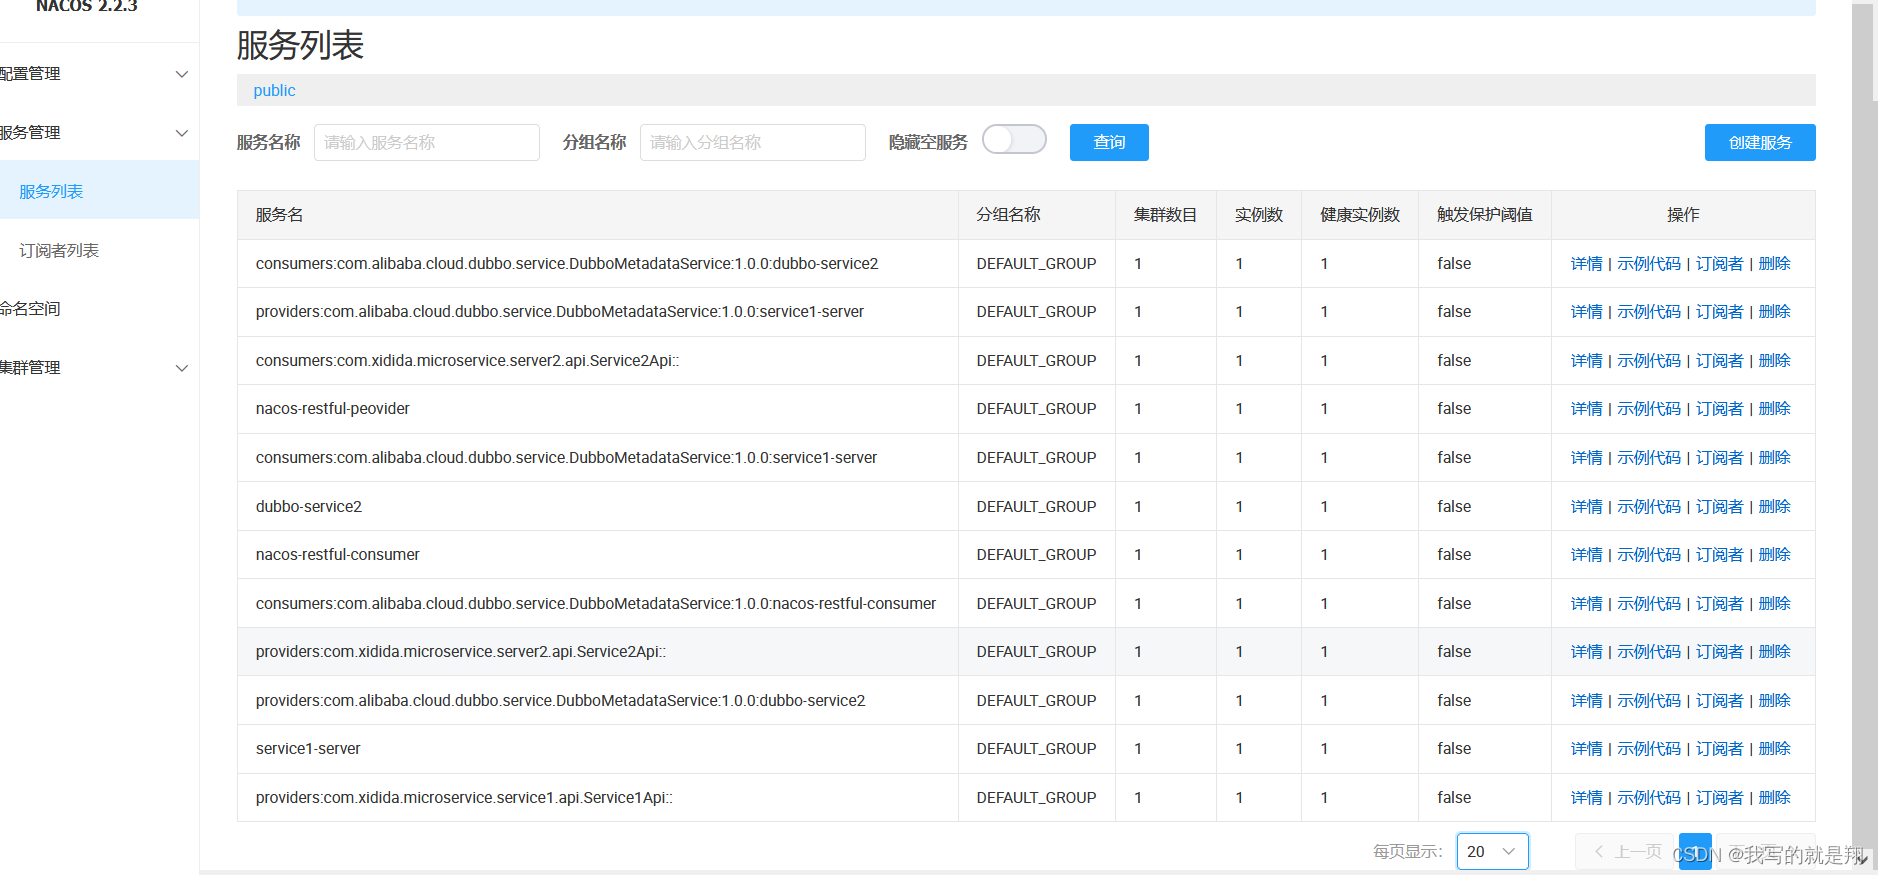This screenshot has height=875, width=1878.
Task: Click the 集群数目 column header
Action: pos(1165,215)
